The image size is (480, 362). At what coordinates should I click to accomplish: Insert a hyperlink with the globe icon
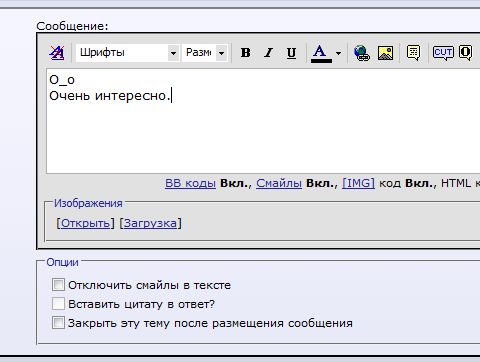(362, 53)
